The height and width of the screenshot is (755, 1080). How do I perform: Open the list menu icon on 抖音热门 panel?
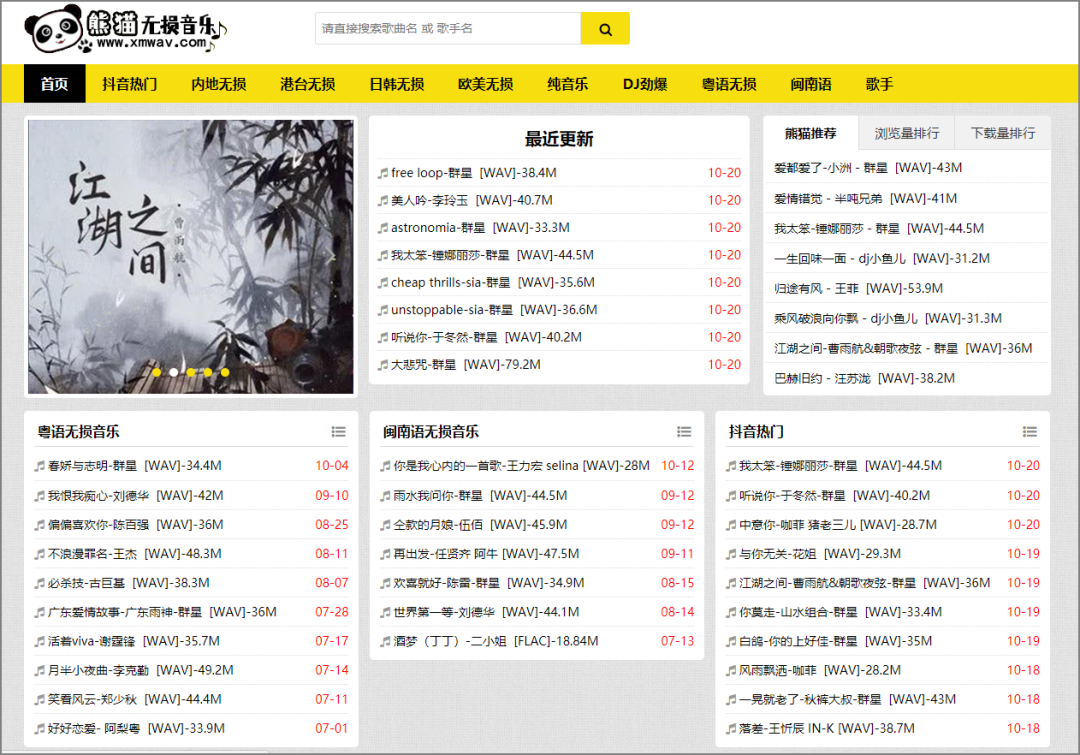coord(1030,431)
